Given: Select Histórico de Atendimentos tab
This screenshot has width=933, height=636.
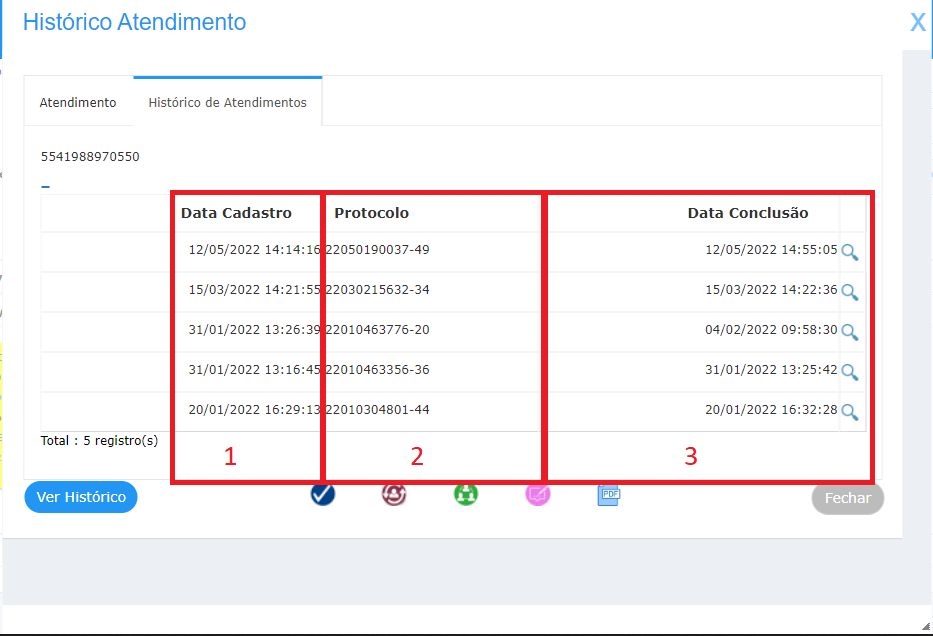Looking at the screenshot, I should point(227,102).
